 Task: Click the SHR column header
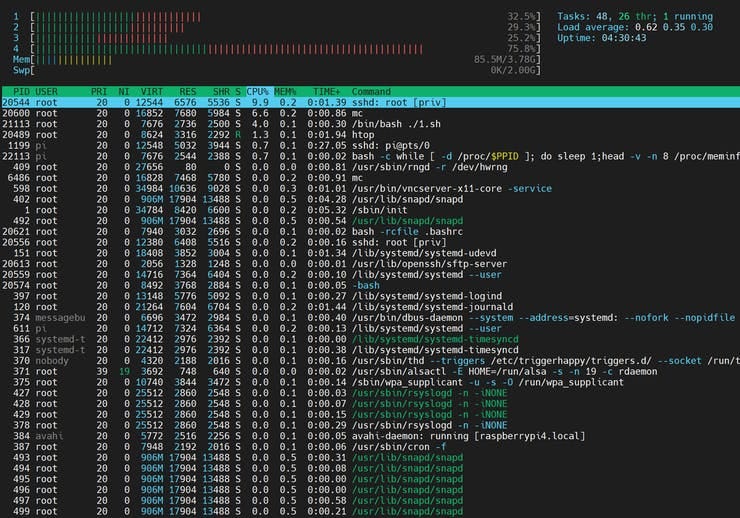click(x=221, y=92)
